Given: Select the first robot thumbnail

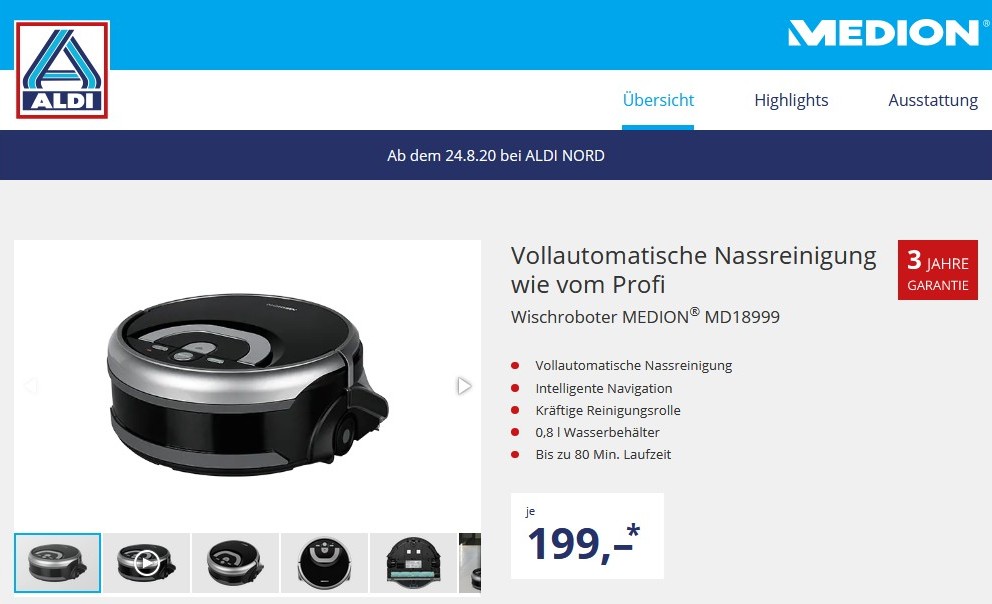Looking at the screenshot, I should pyautogui.click(x=58, y=563).
